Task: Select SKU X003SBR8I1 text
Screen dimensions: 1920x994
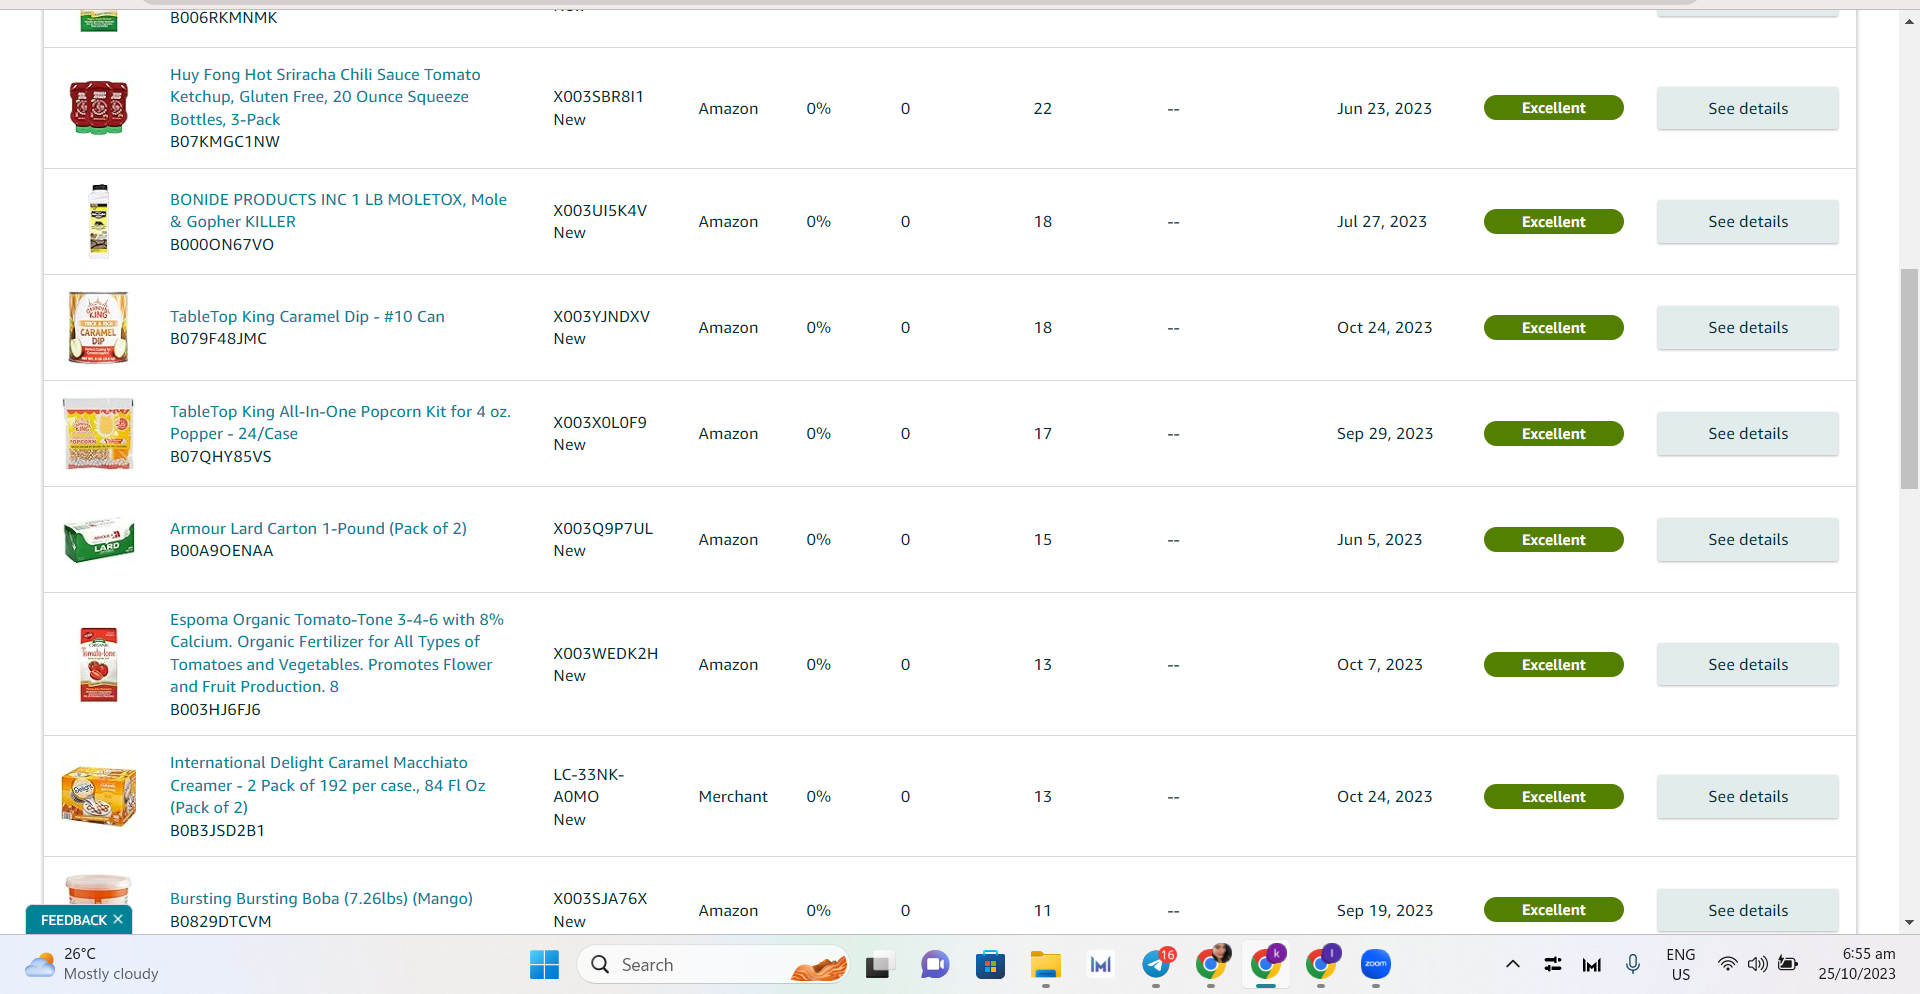Action: (x=598, y=96)
